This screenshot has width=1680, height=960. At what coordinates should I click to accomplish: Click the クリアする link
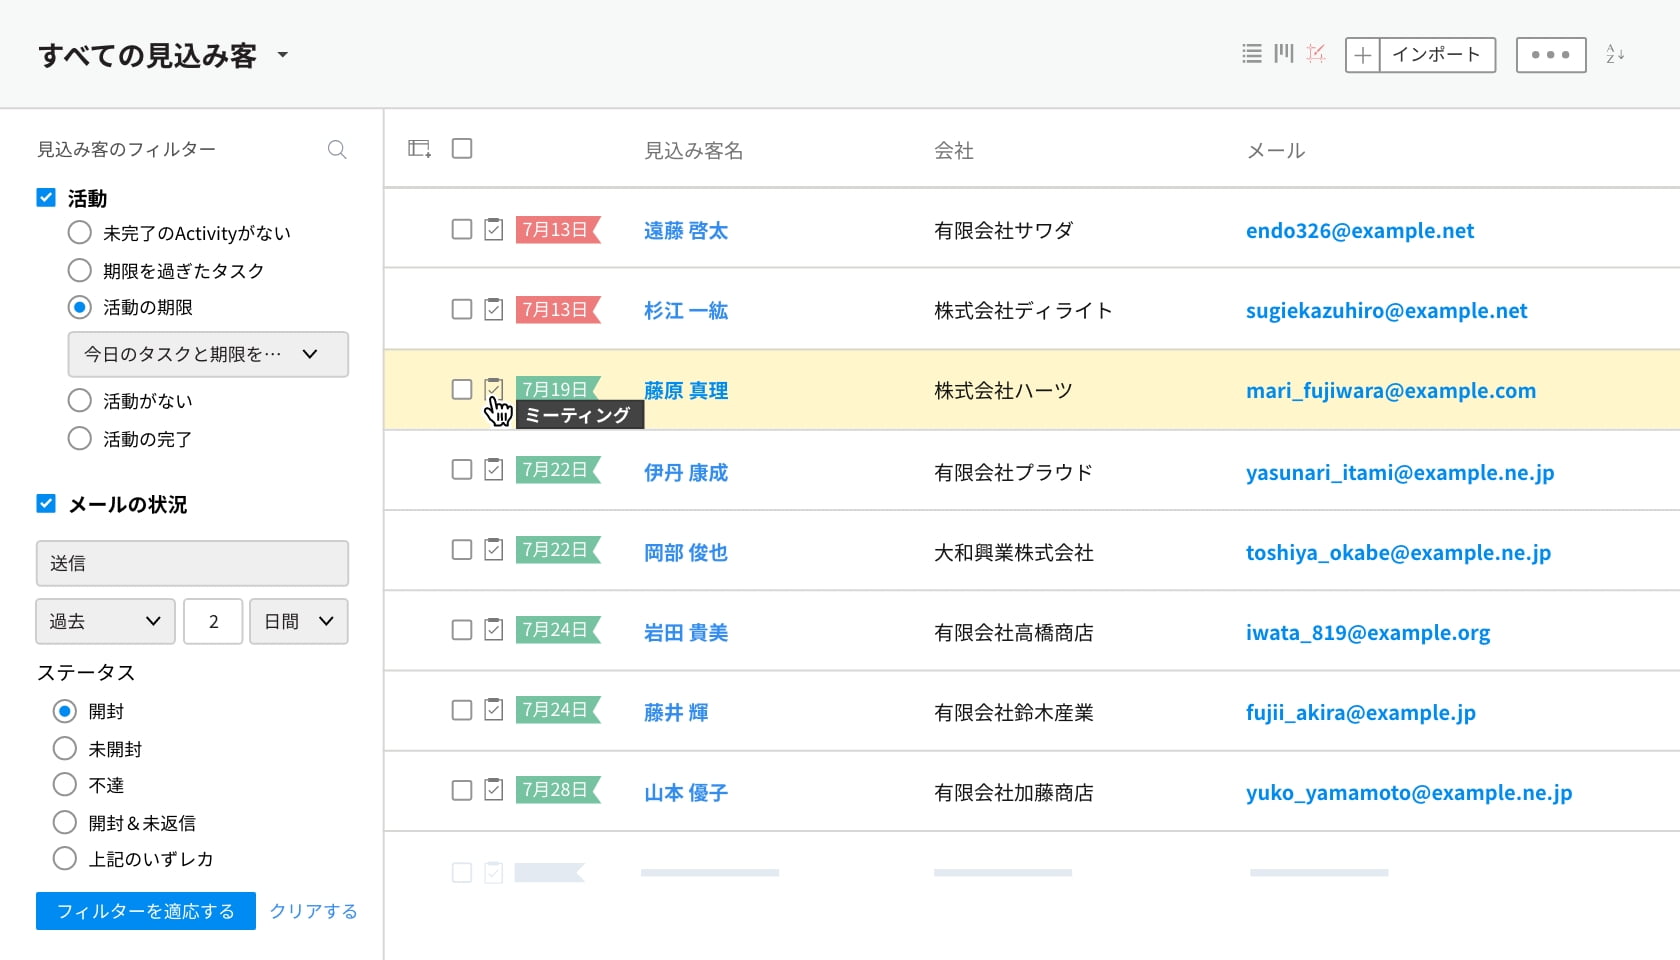(x=313, y=911)
